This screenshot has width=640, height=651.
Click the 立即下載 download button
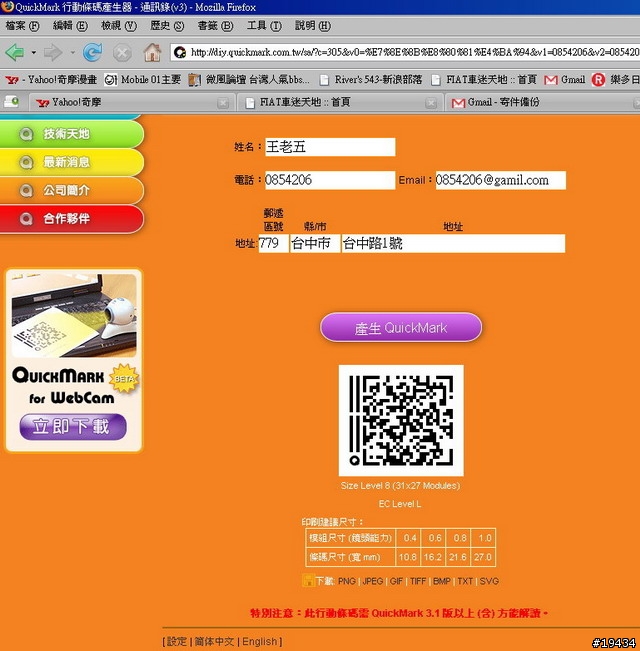(x=73, y=426)
